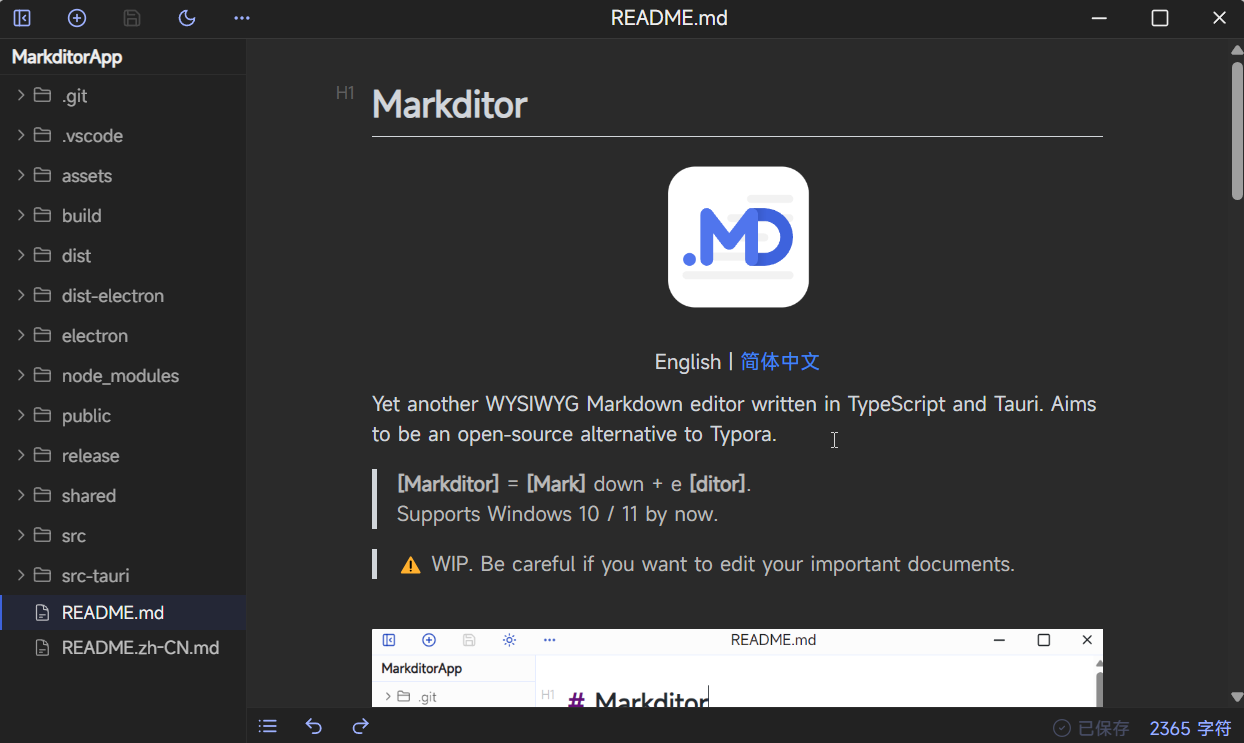The image size is (1244, 743).
Task: Select the dist-electron folder name
Action: click(x=113, y=296)
